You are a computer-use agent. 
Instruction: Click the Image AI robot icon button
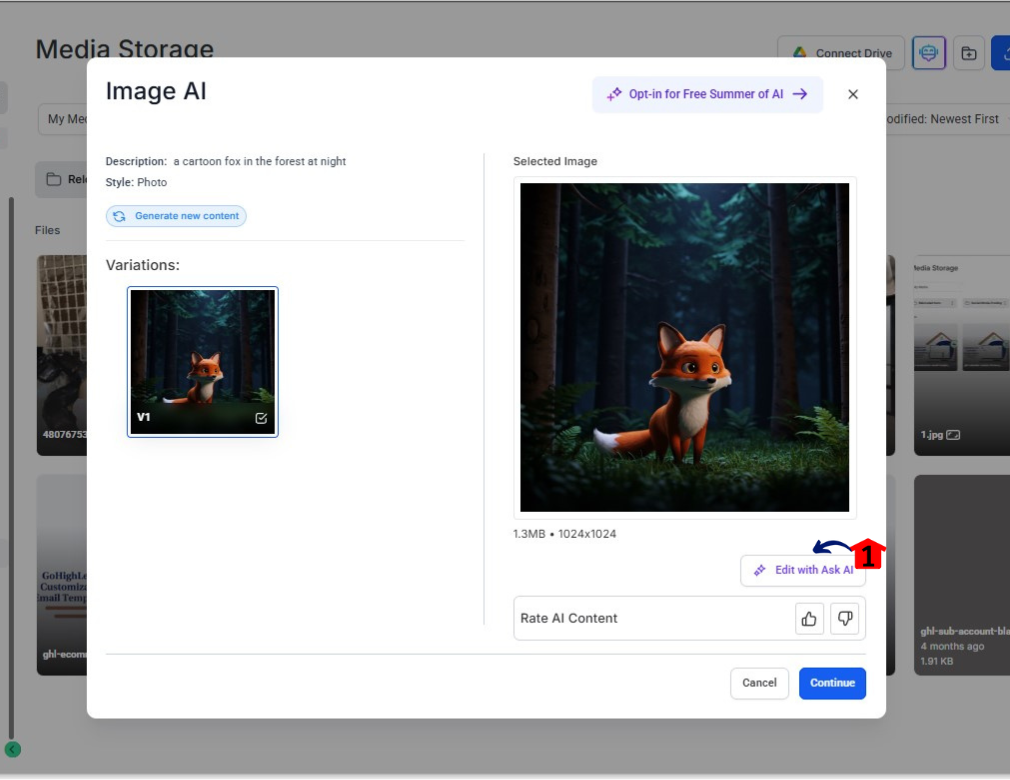(929, 54)
